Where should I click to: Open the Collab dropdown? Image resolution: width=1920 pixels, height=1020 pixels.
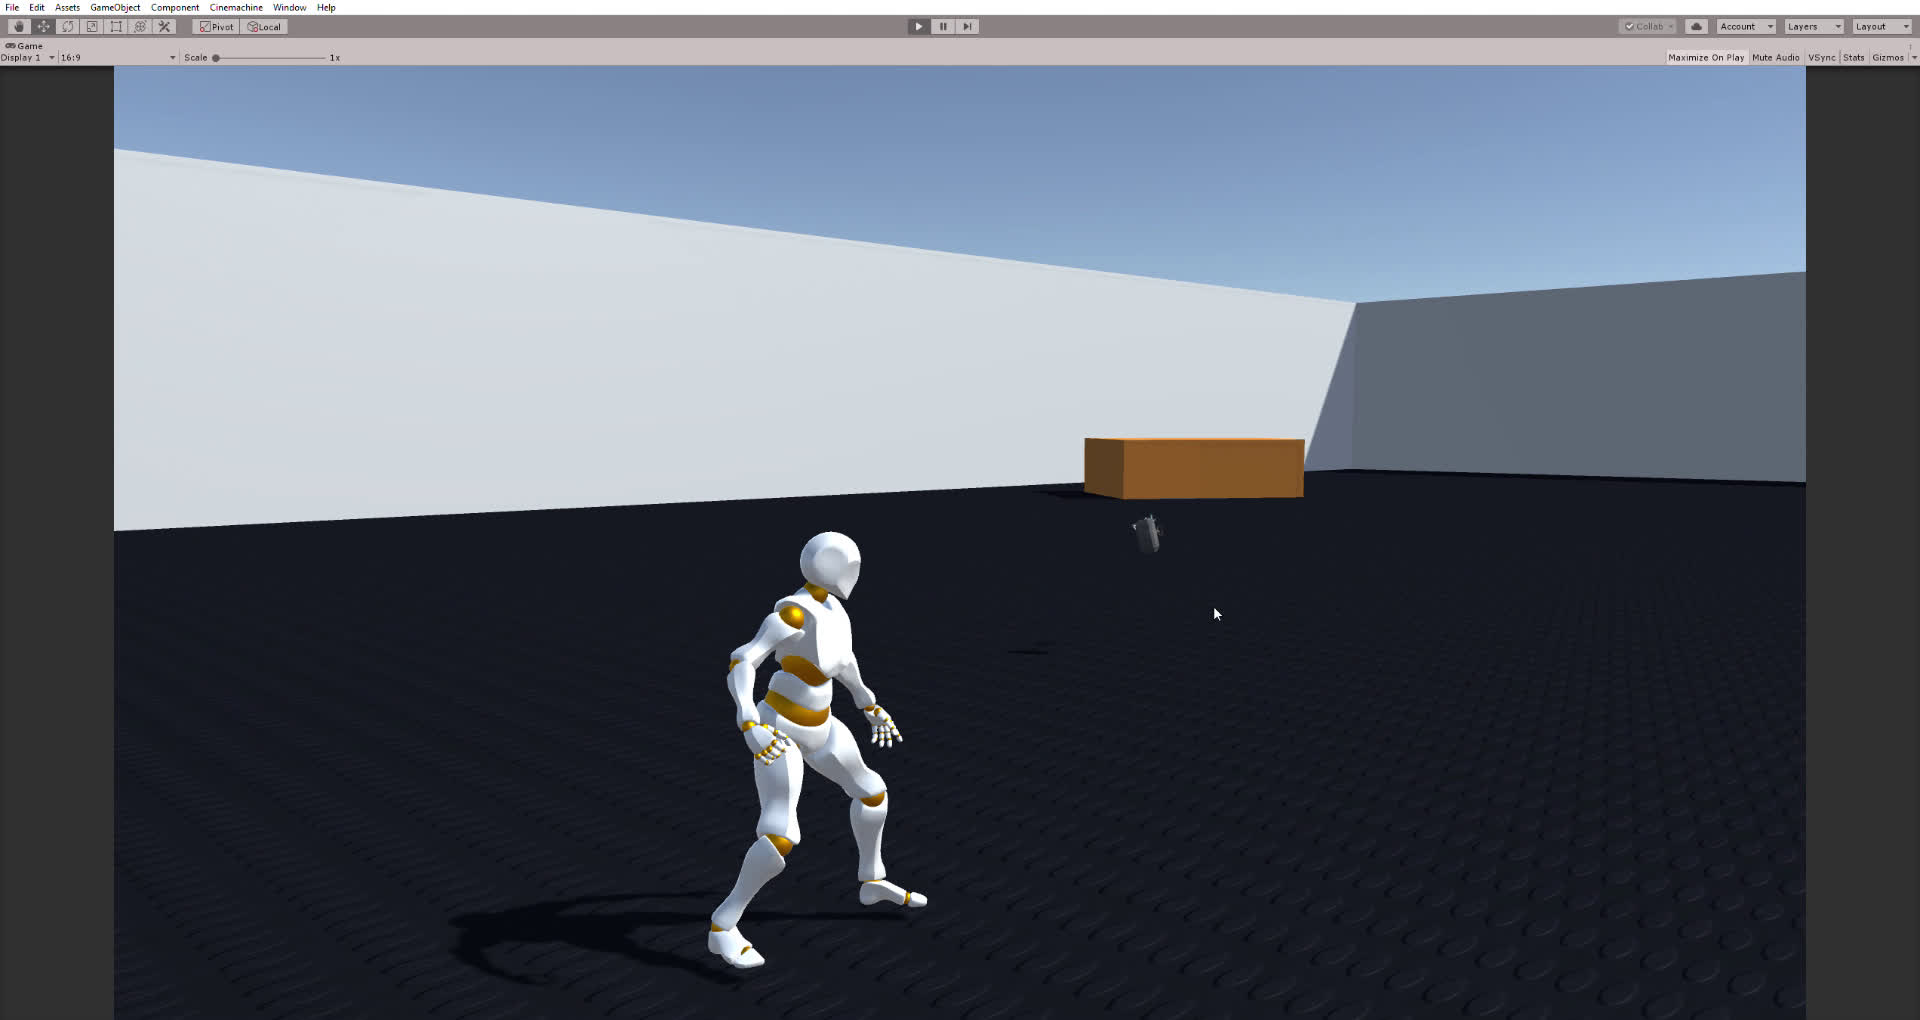(1647, 27)
